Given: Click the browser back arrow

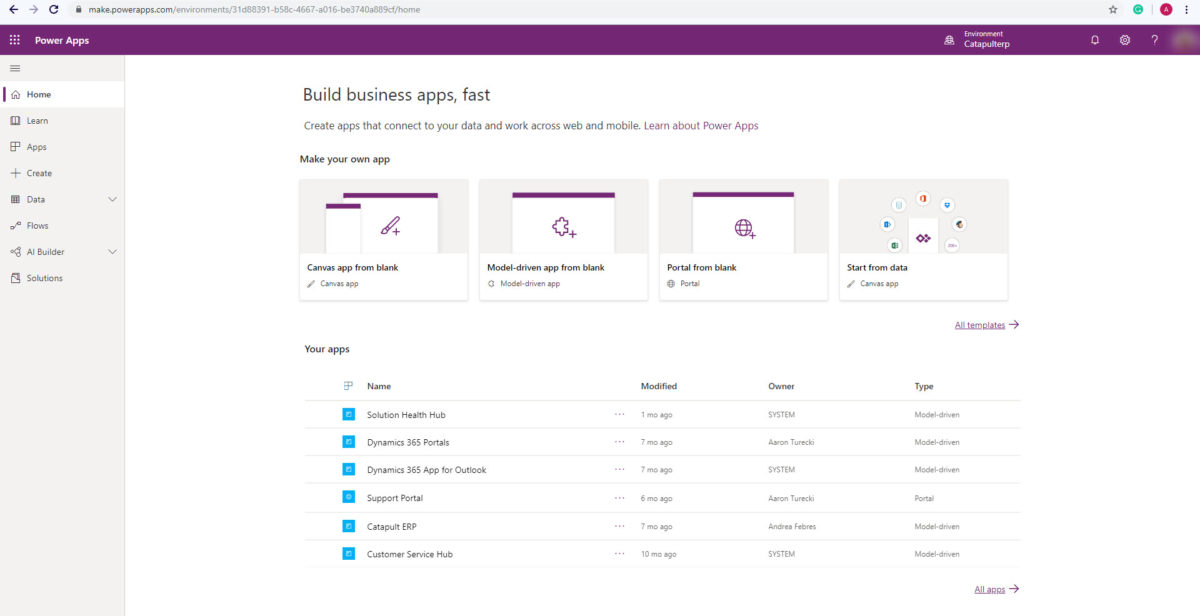Looking at the screenshot, I should pyautogui.click(x=13, y=9).
